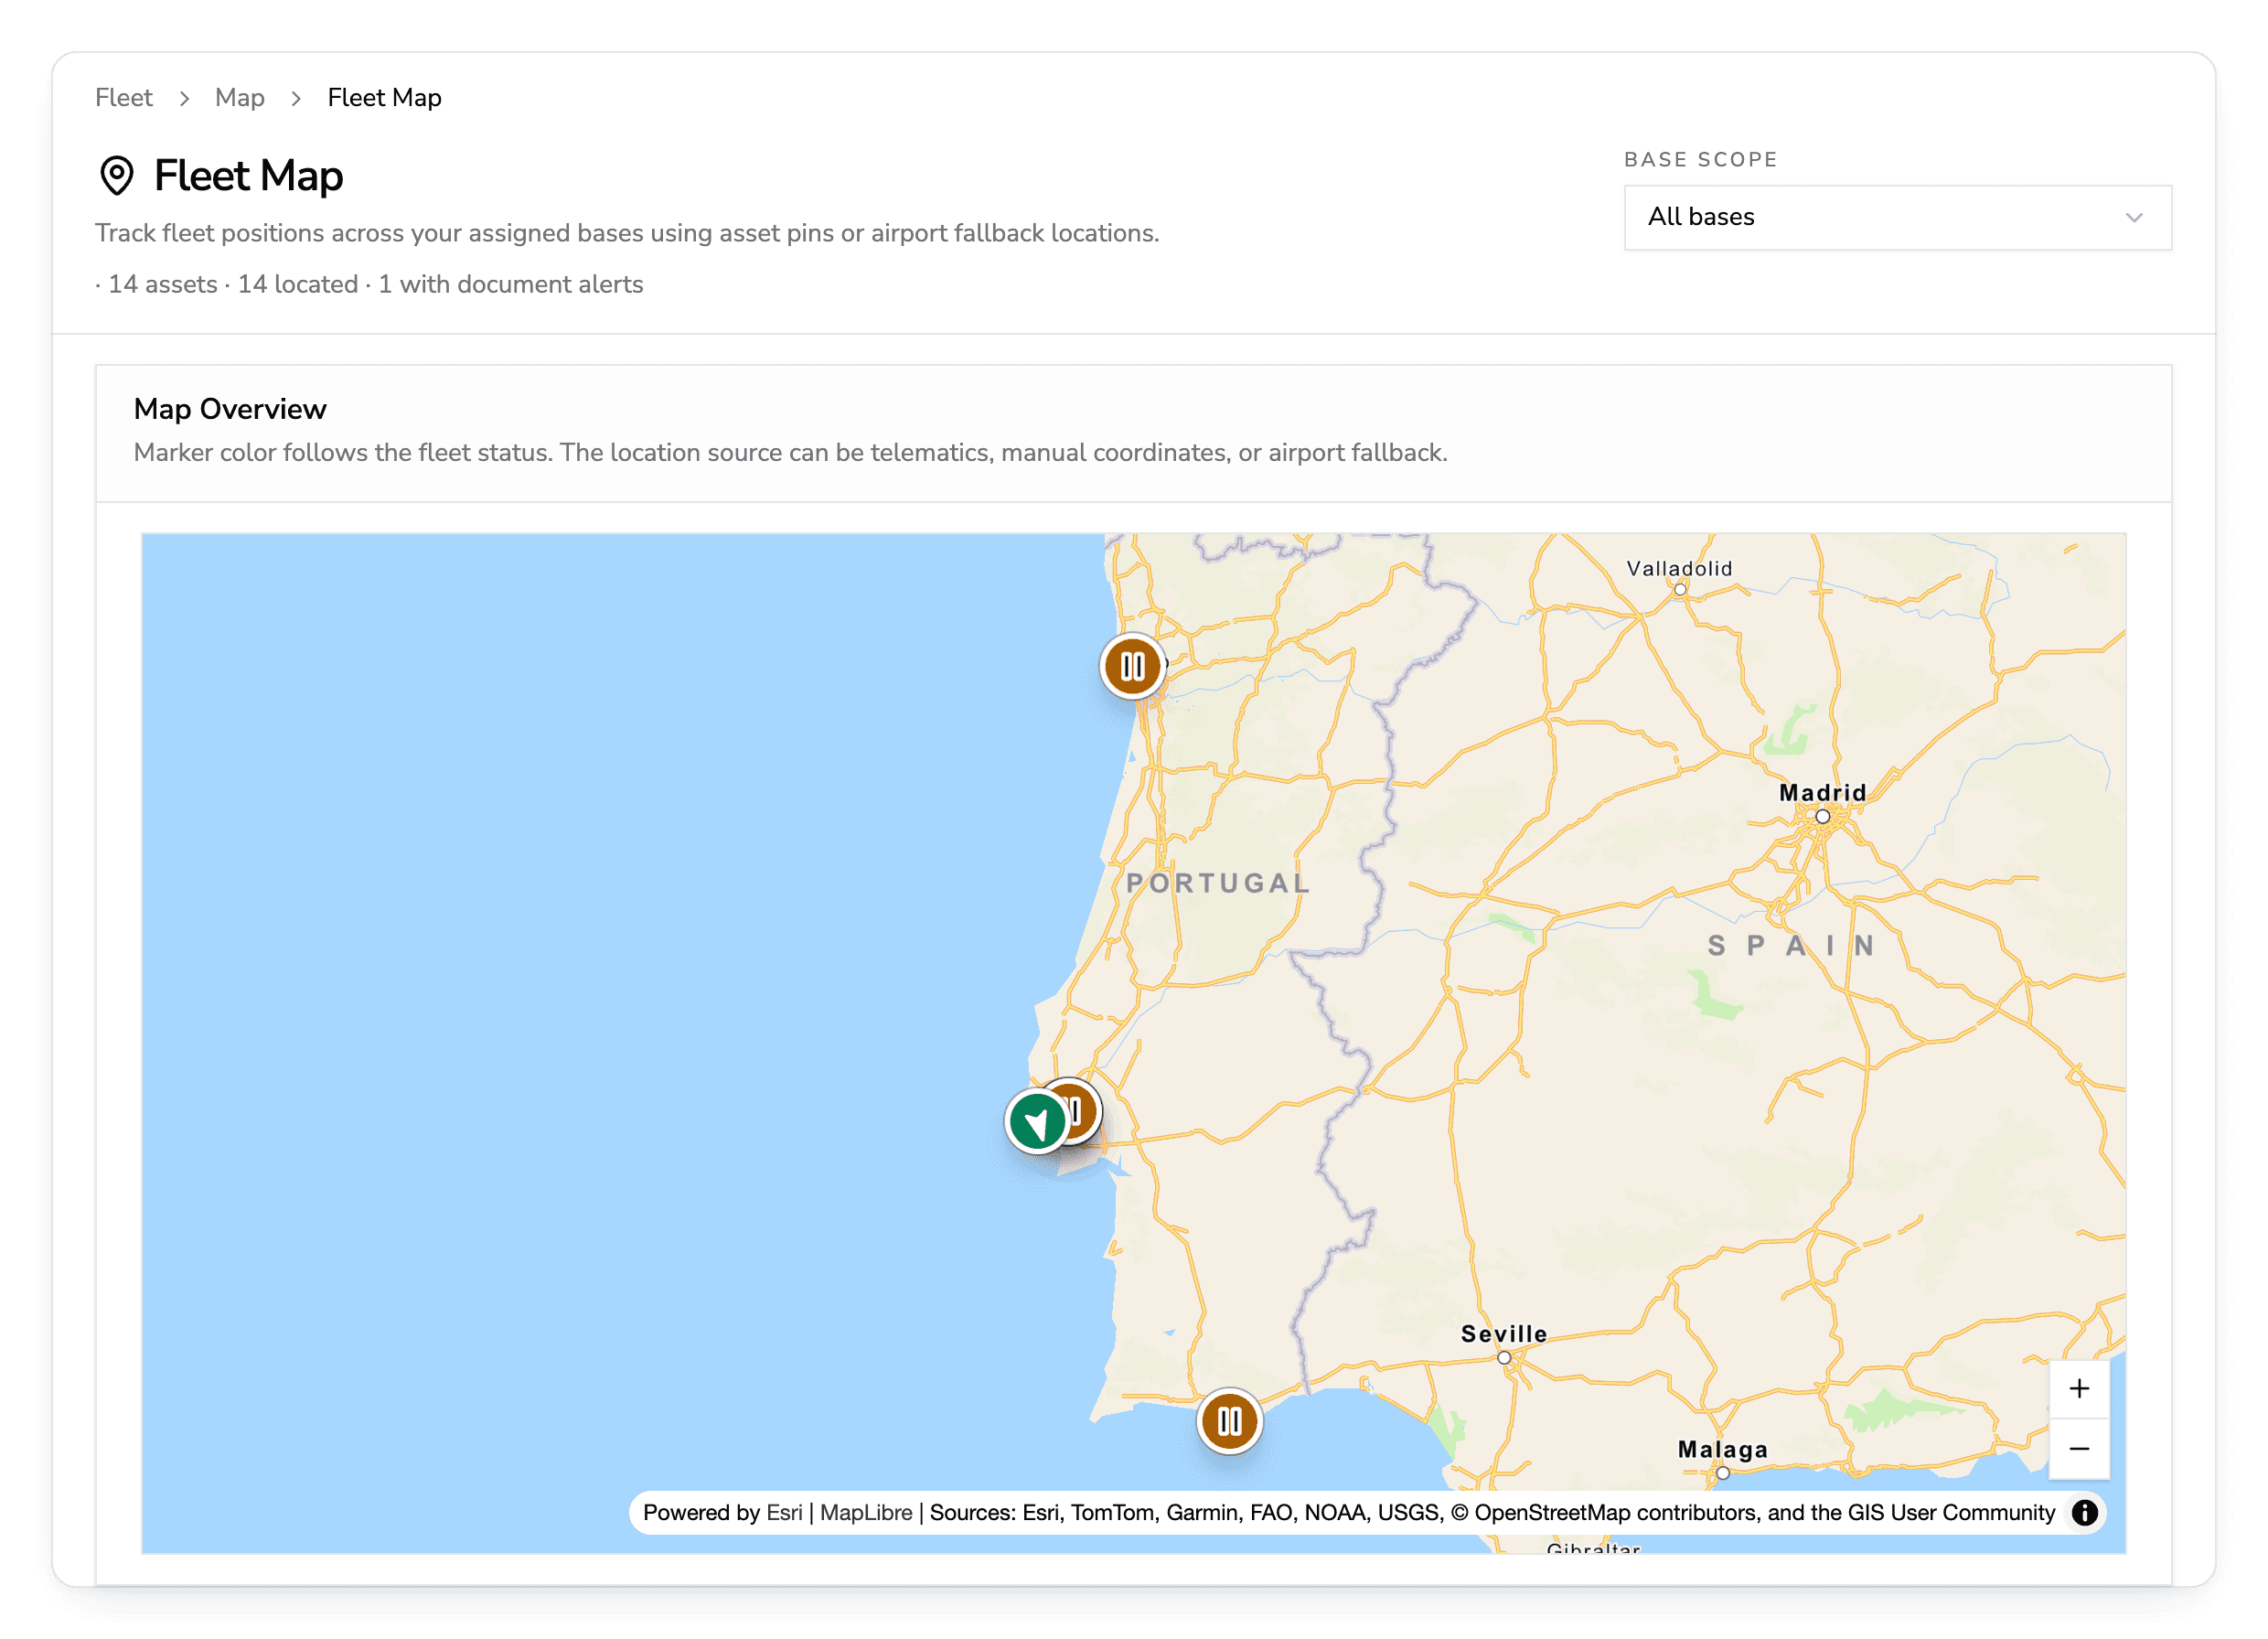This screenshot has height=1639, width=2268.
Task: Select the orange paused marker near Porto
Action: tap(1132, 666)
